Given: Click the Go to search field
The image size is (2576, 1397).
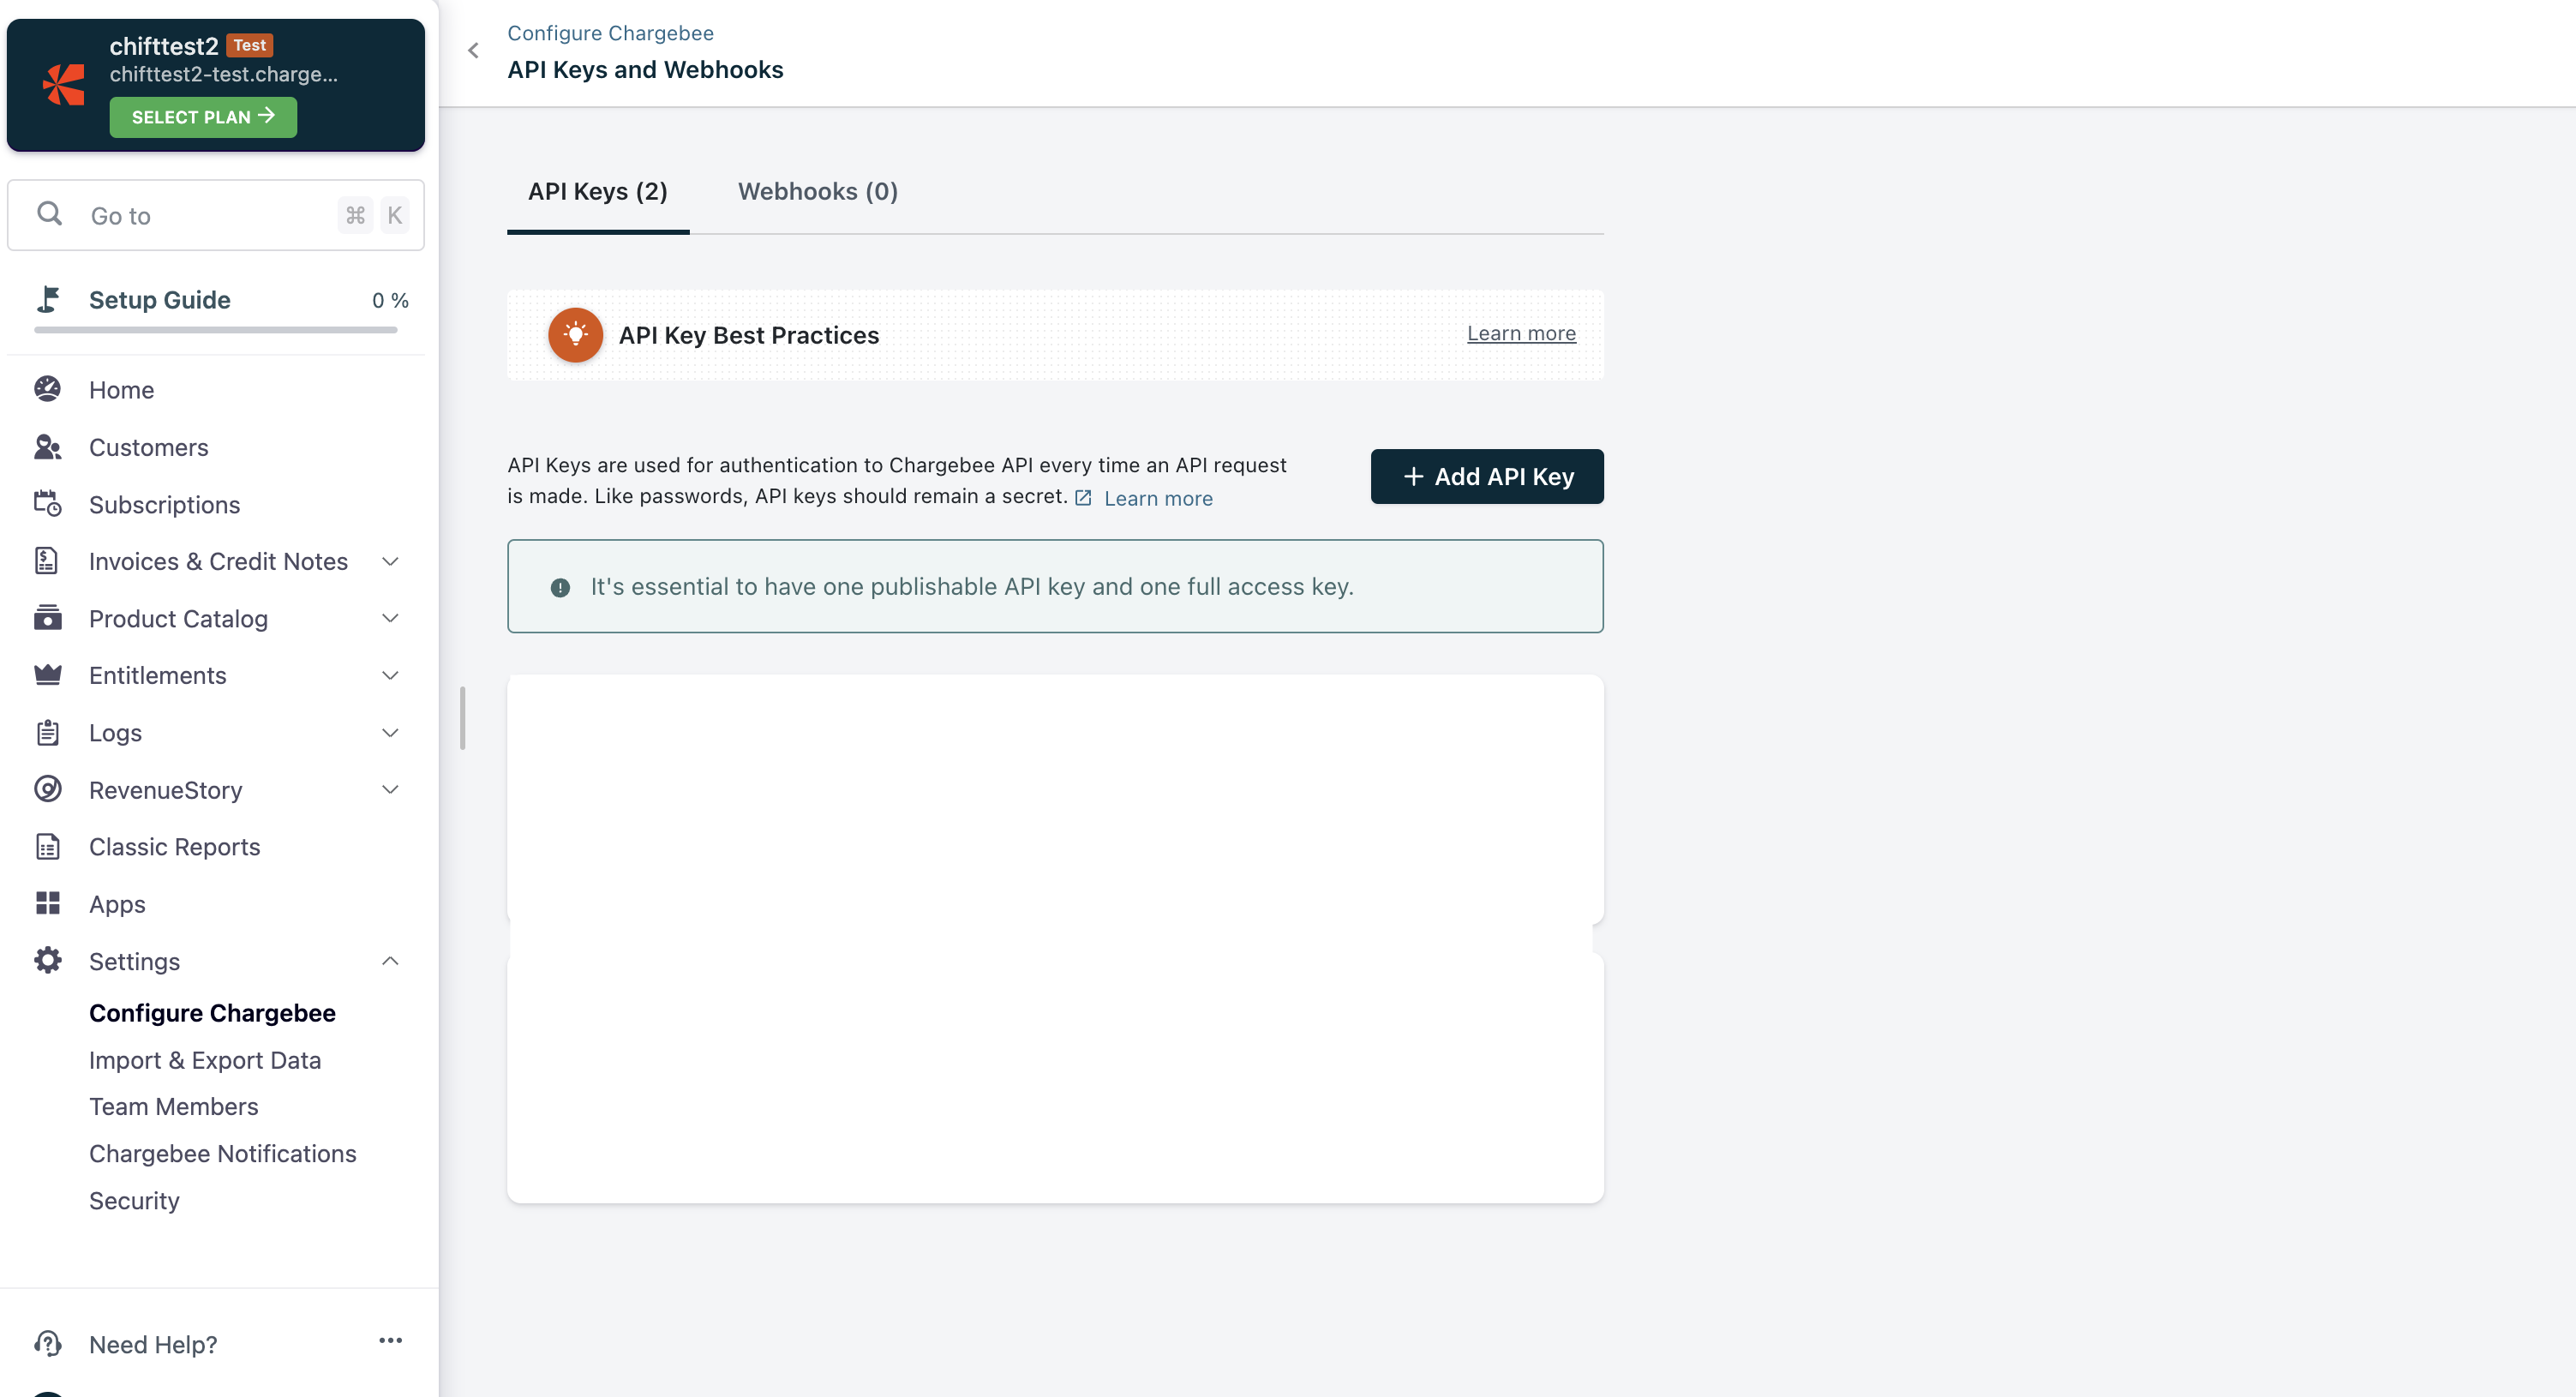Looking at the screenshot, I should [x=200, y=215].
